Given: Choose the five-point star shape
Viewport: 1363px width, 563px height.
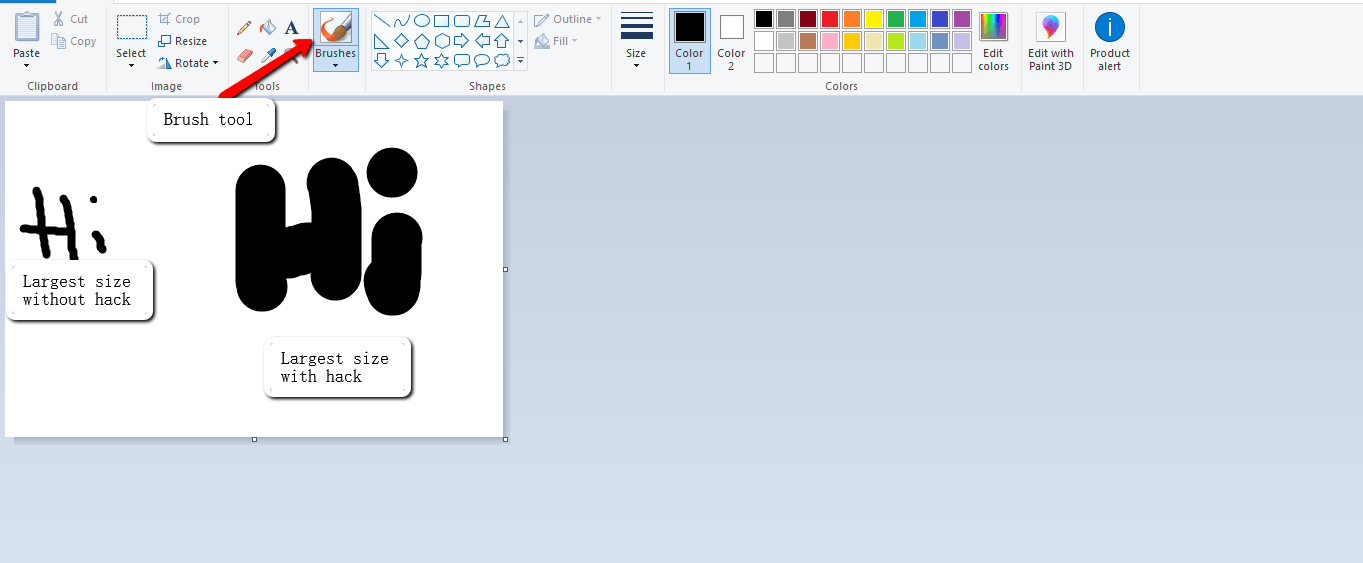Looking at the screenshot, I should [421, 61].
